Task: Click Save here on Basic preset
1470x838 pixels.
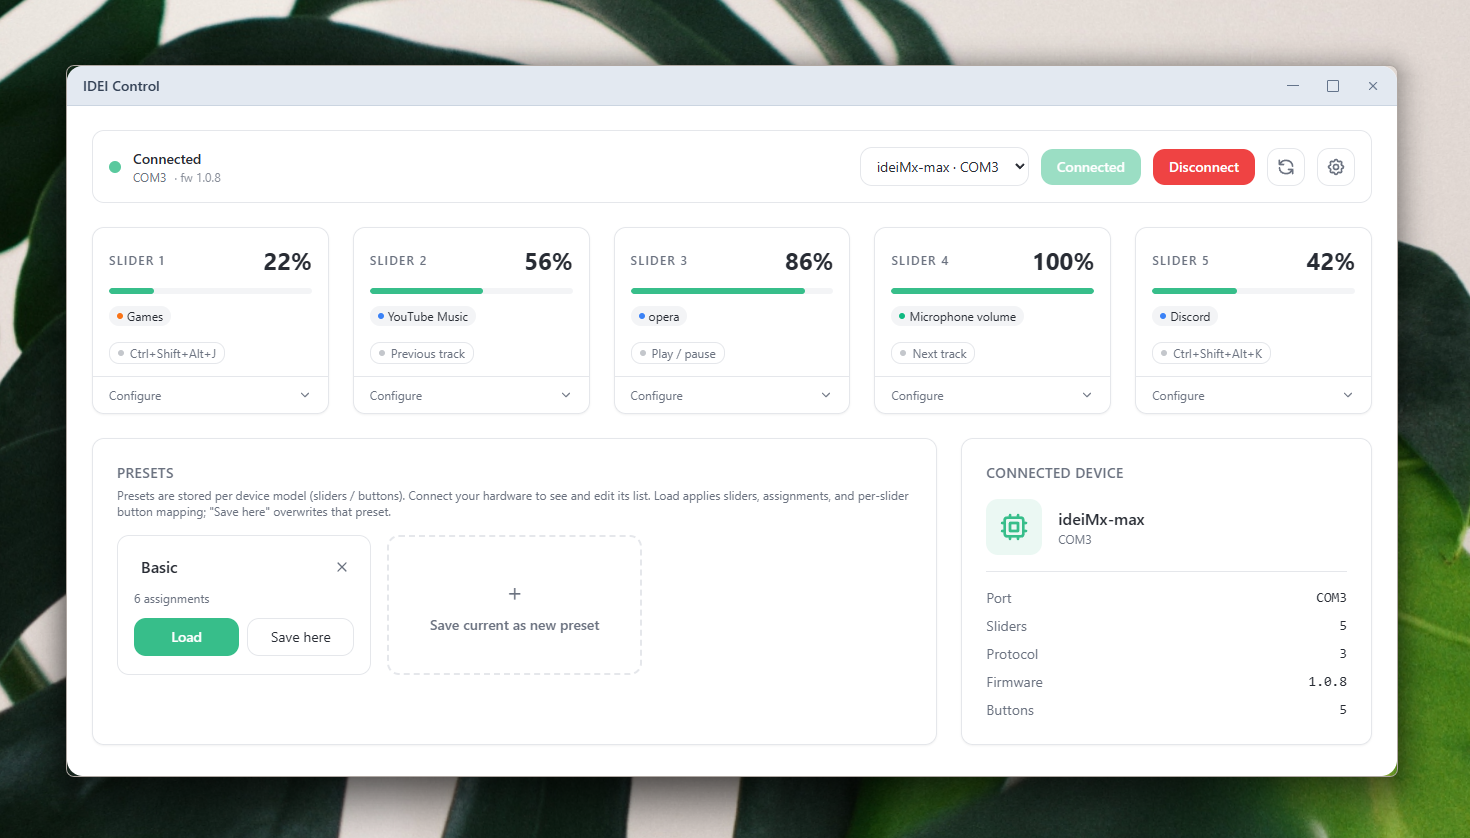Action: click(300, 637)
